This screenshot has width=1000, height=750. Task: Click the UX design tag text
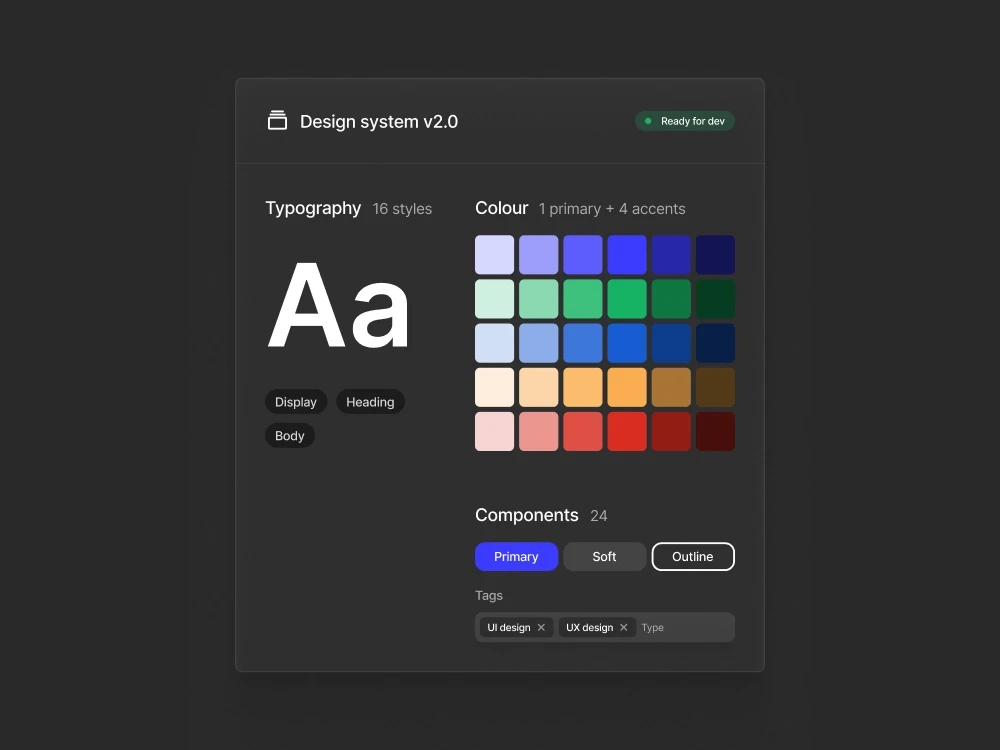[590, 628]
